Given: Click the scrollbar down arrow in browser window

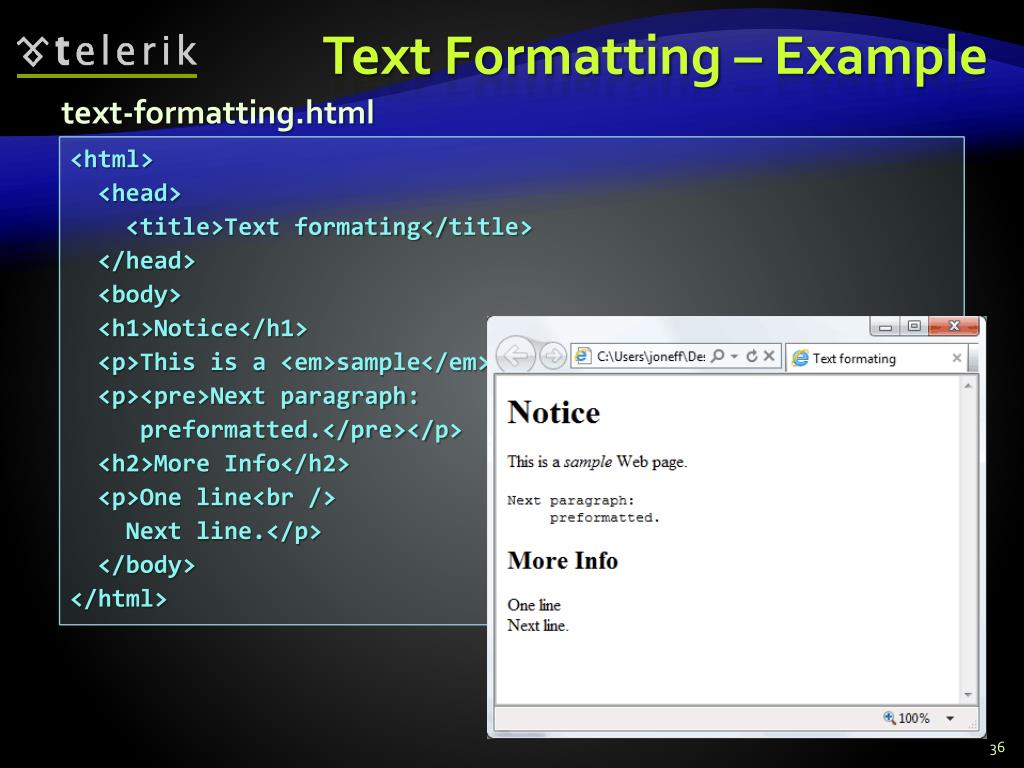Looking at the screenshot, I should tap(967, 693).
